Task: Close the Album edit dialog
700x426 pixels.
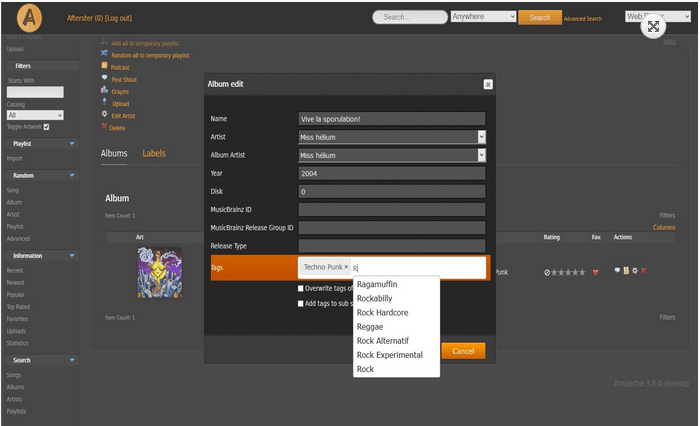Action: [x=487, y=85]
